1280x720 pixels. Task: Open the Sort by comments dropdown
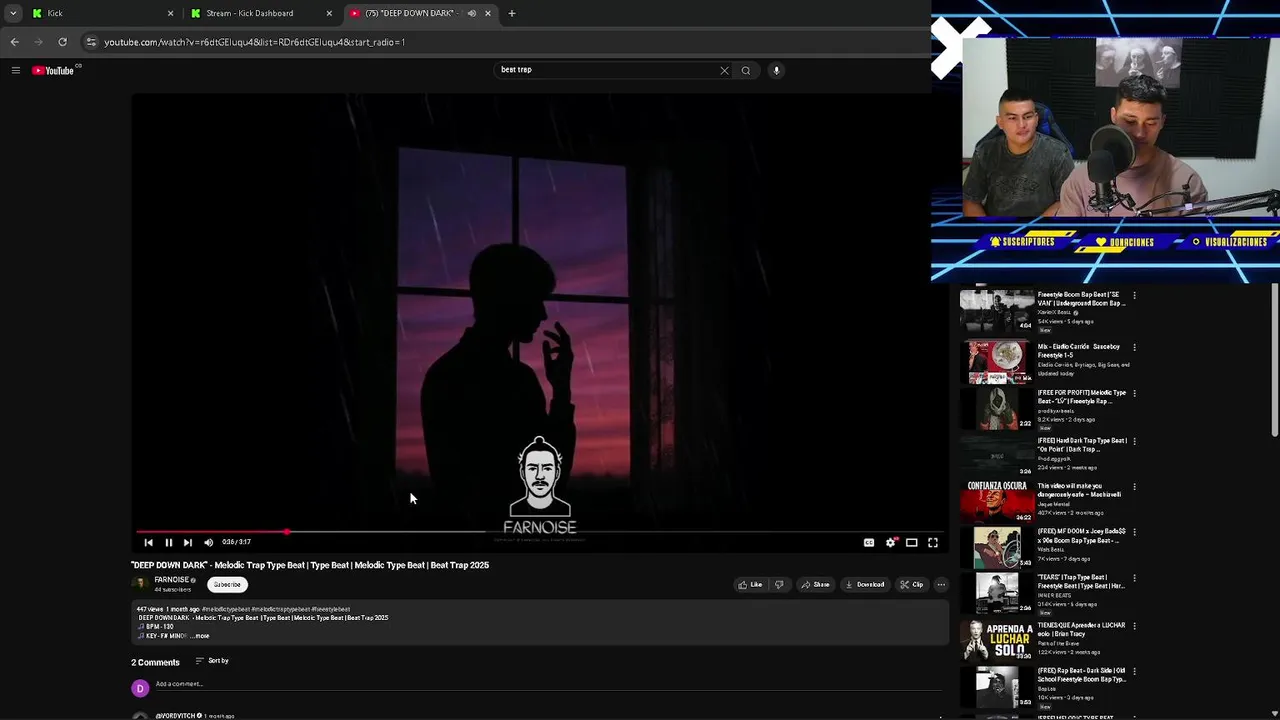pos(212,661)
